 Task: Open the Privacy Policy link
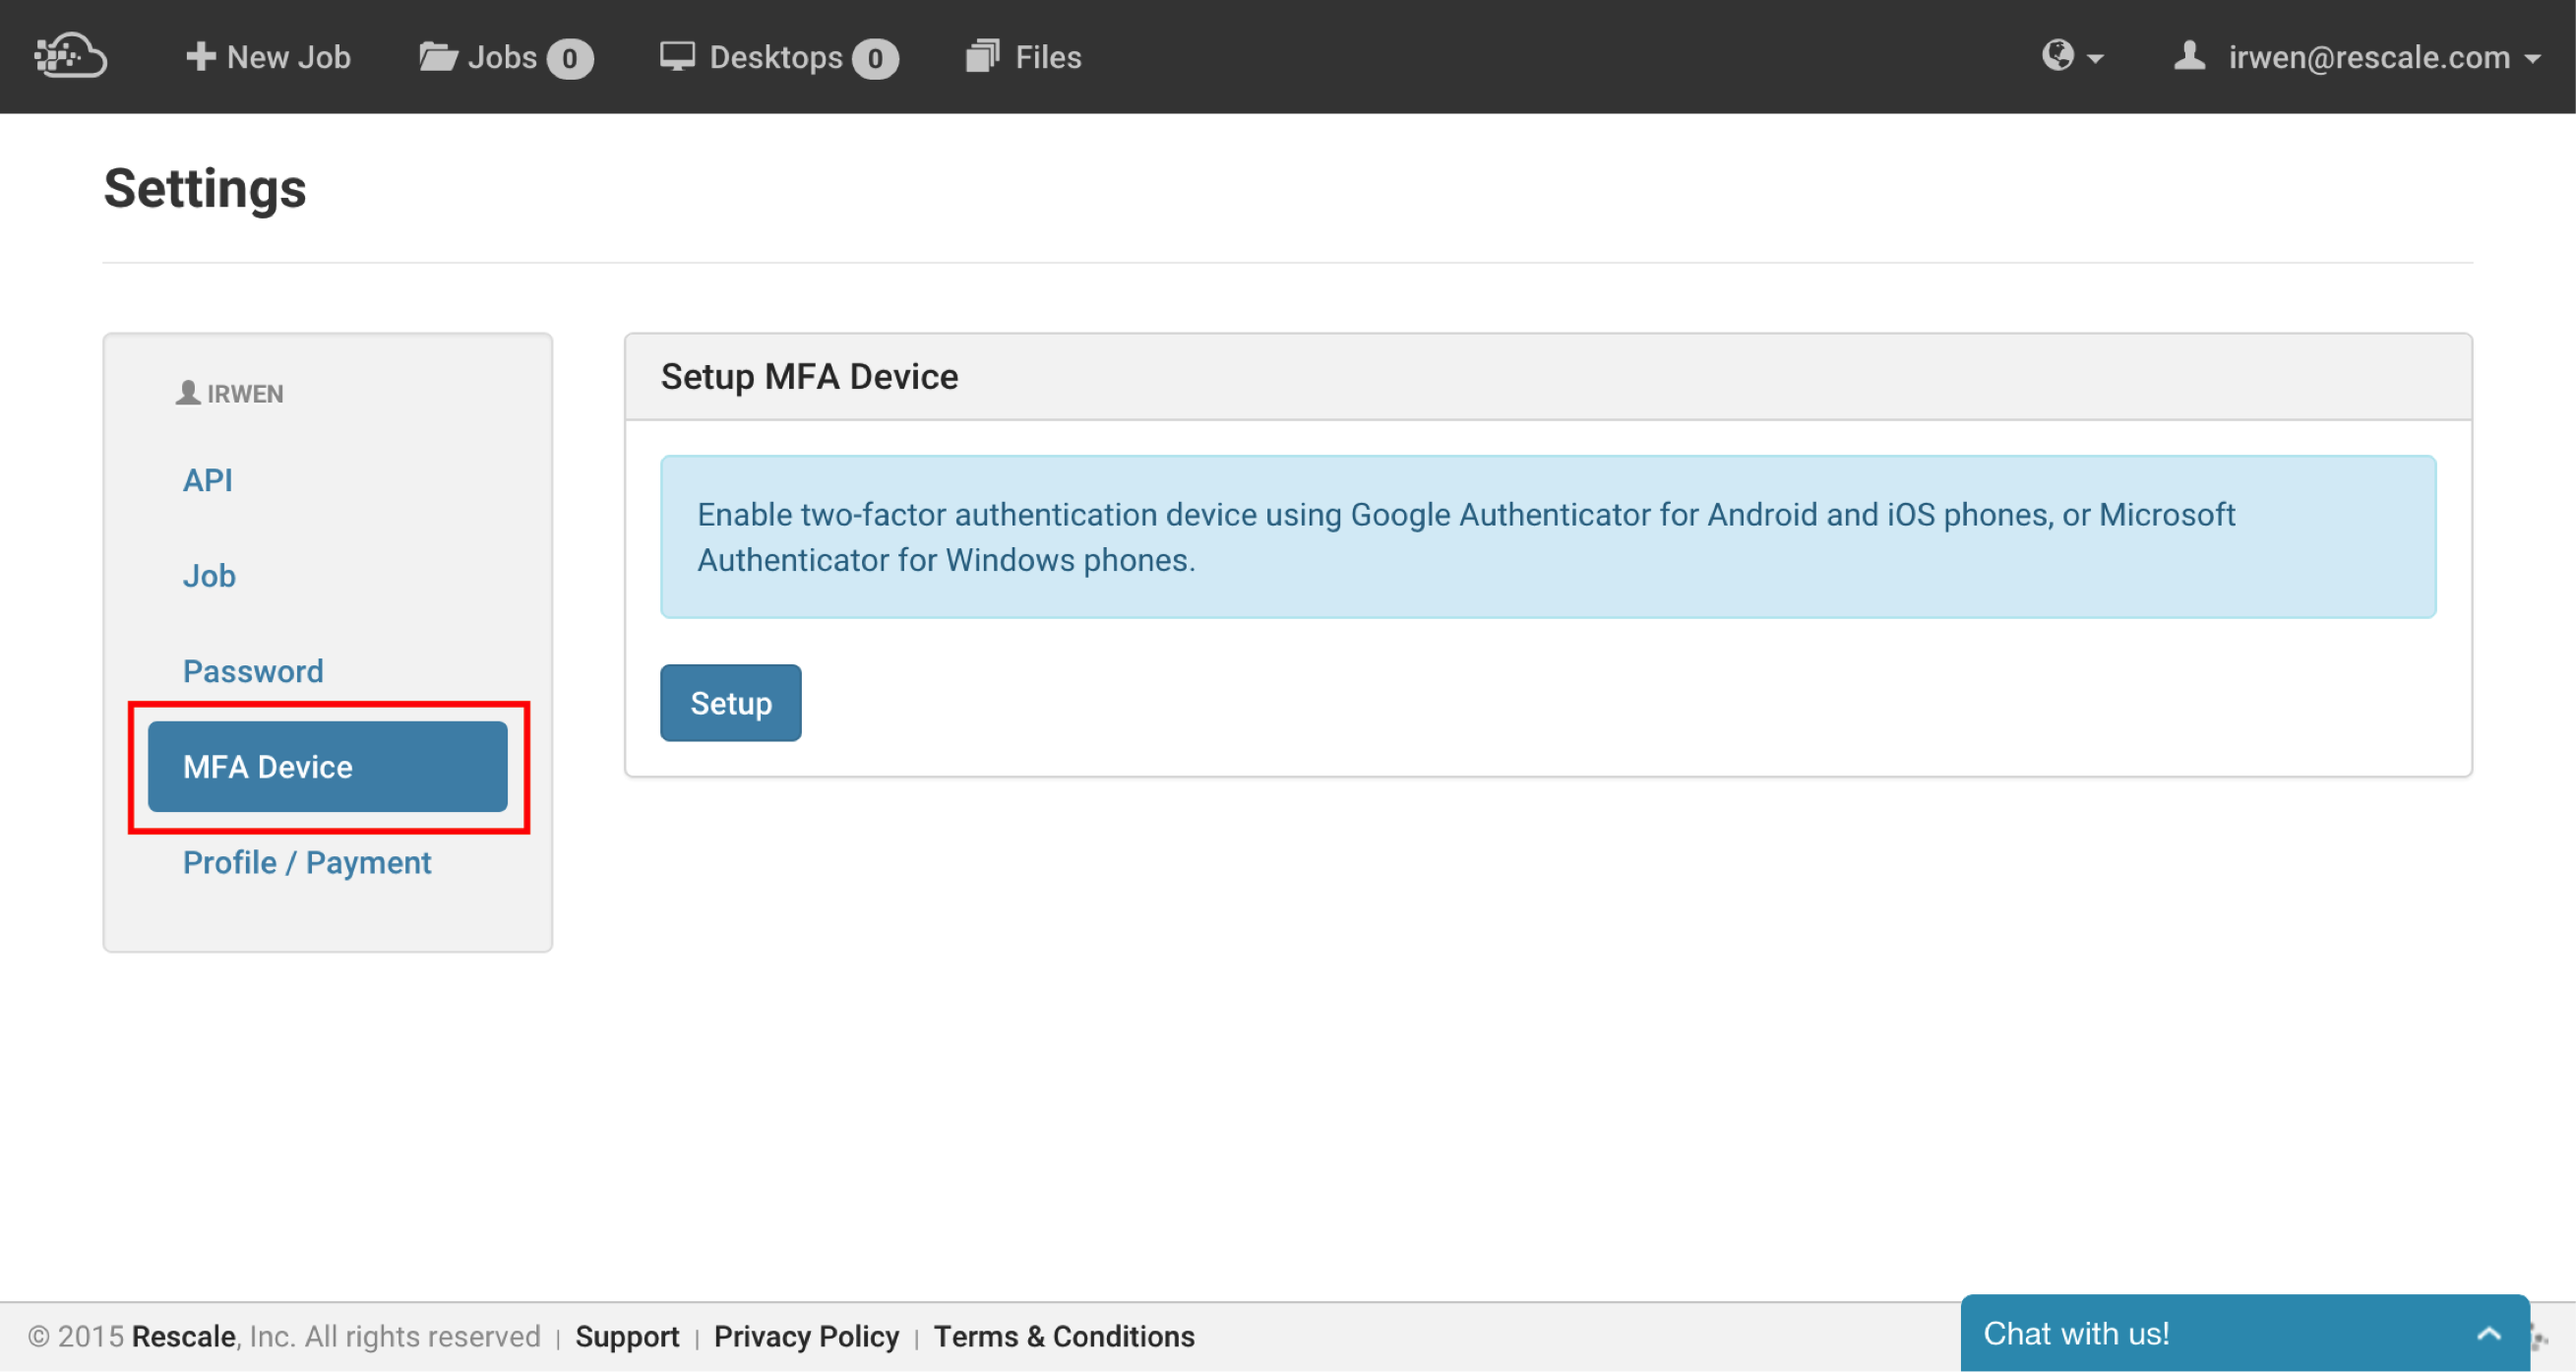[806, 1336]
